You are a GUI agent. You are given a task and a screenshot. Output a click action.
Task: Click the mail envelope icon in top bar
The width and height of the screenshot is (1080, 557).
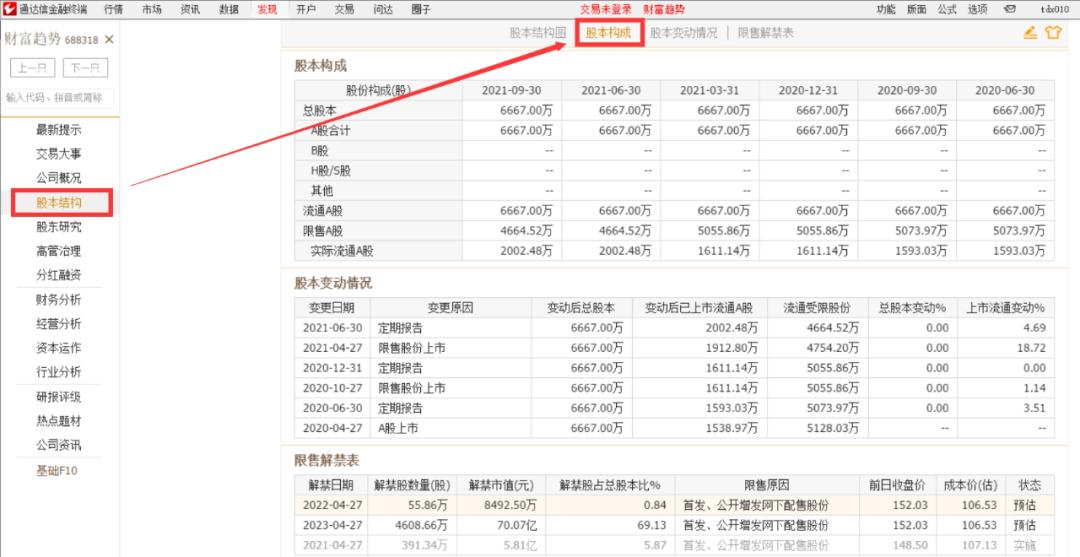[1010, 9]
